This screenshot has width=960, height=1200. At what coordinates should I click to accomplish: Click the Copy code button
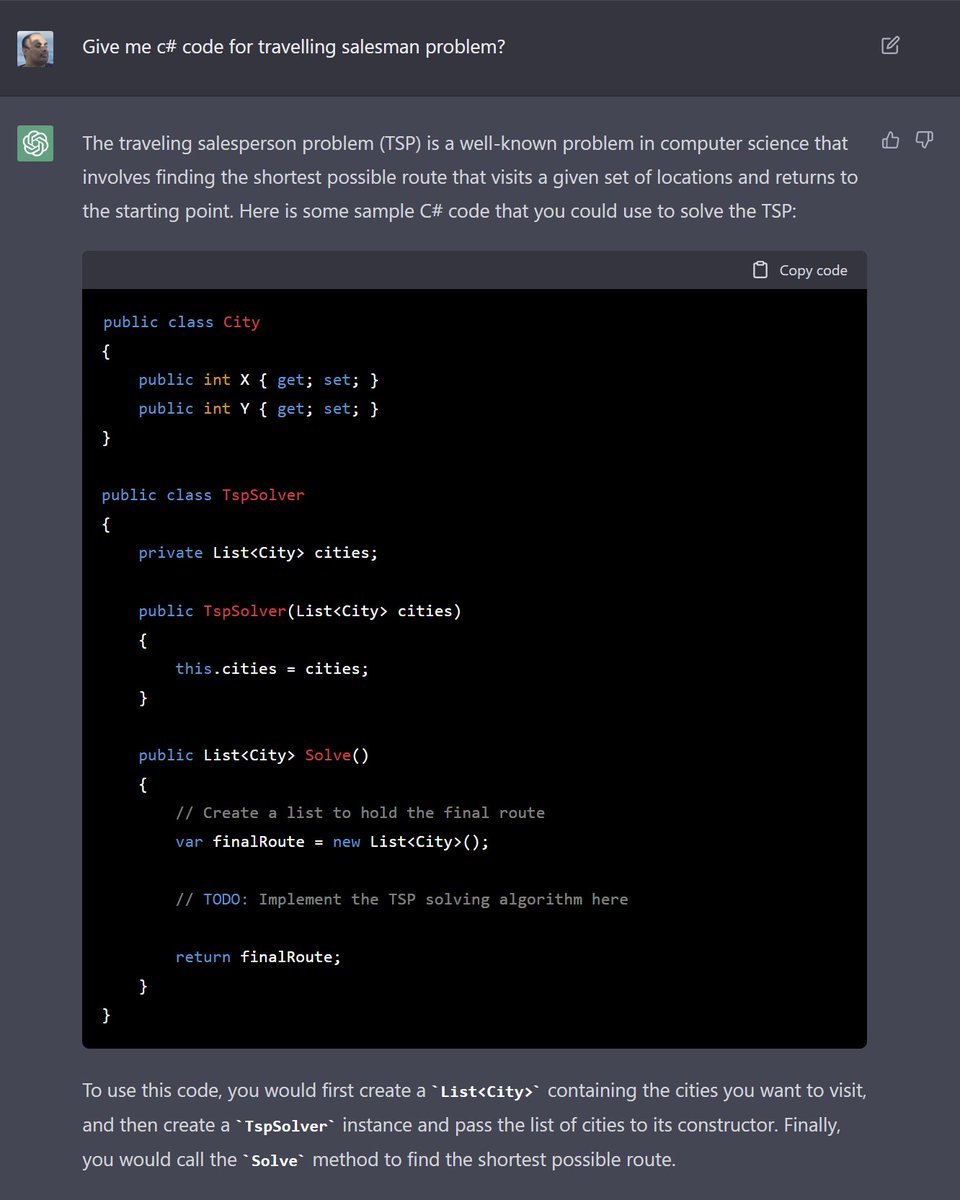pyautogui.click(x=800, y=269)
